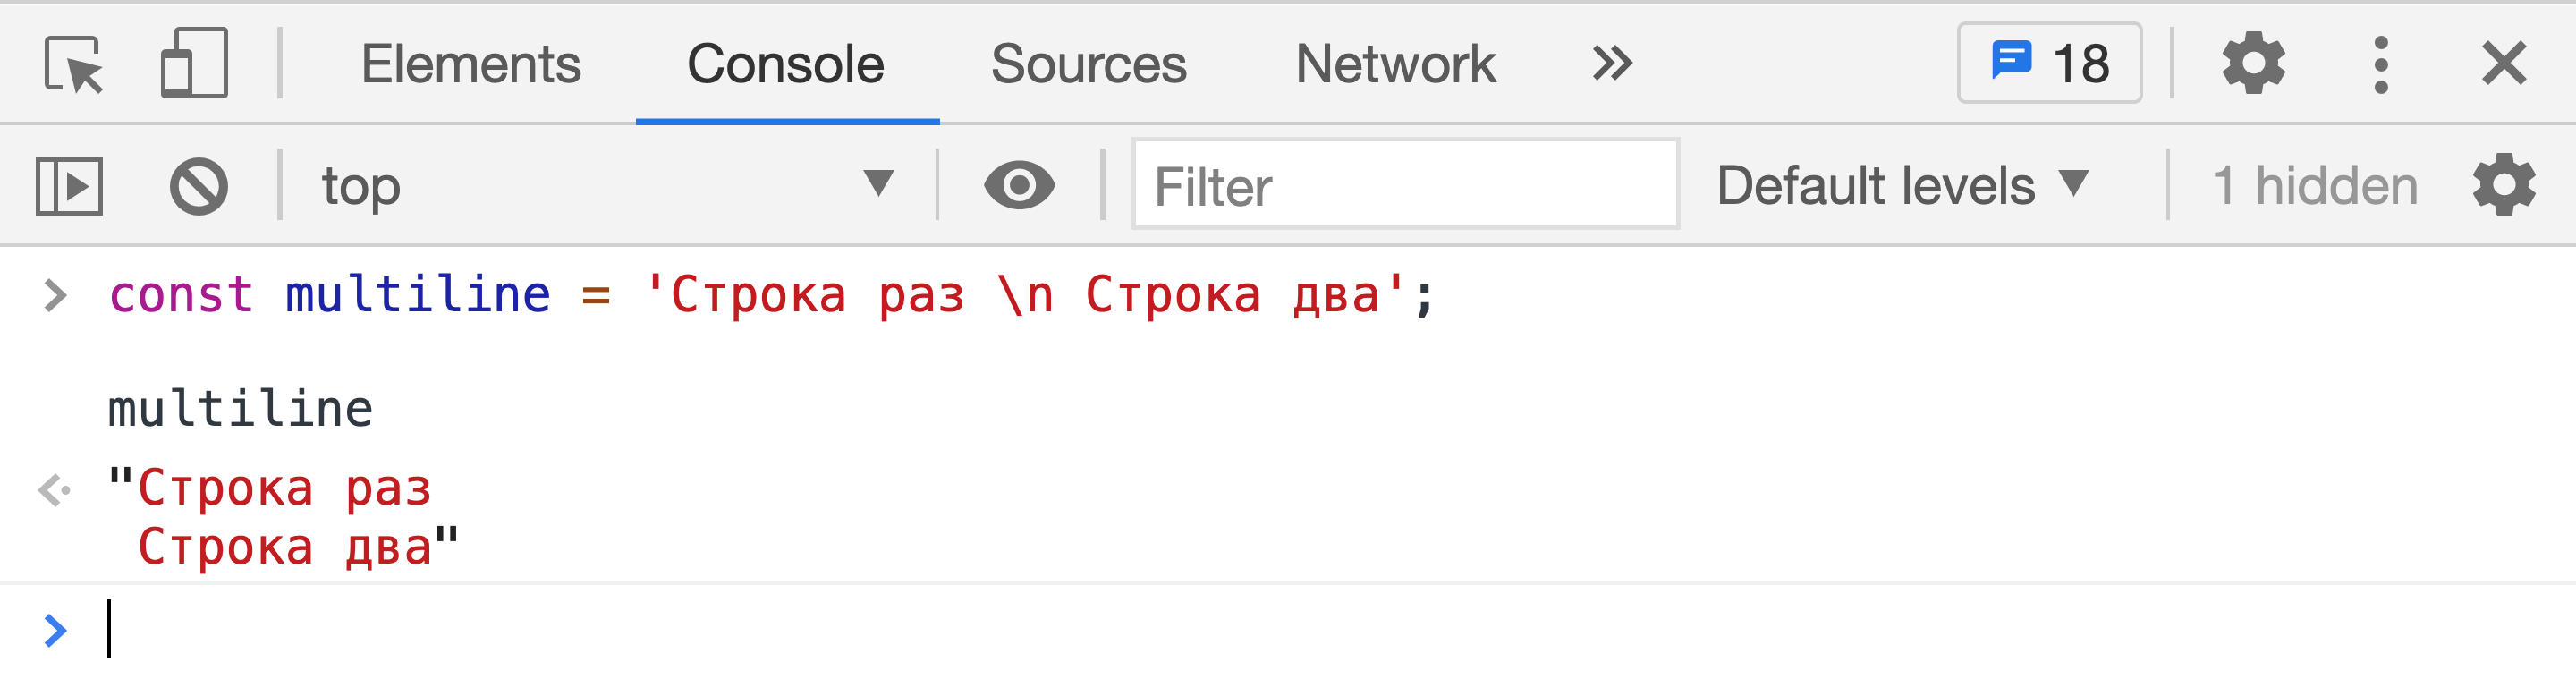Image resolution: width=2576 pixels, height=696 pixels.
Task: Select the Console tab
Action: click(786, 64)
